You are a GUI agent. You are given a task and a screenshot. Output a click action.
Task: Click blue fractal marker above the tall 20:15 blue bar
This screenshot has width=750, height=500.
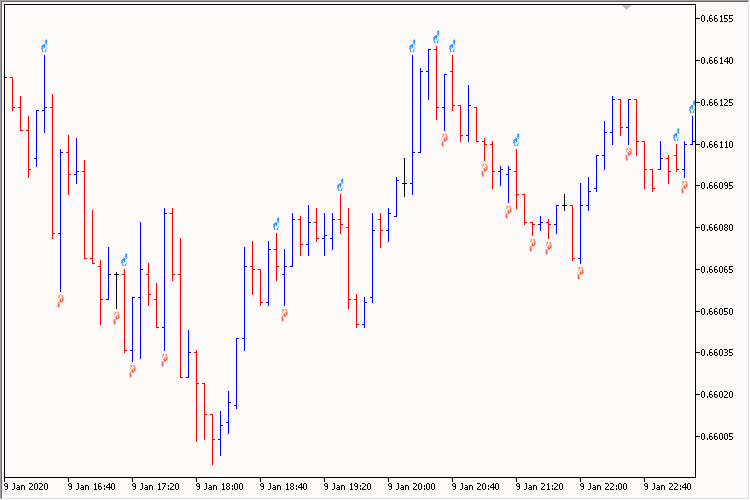coord(412,46)
